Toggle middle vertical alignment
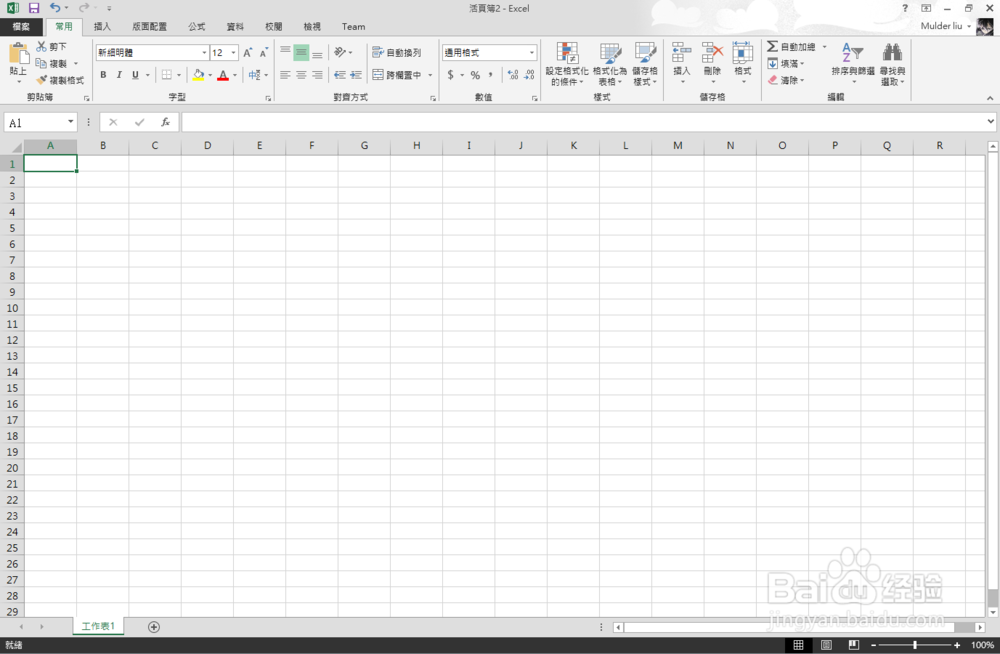The height and width of the screenshot is (654, 1000). 301,52
